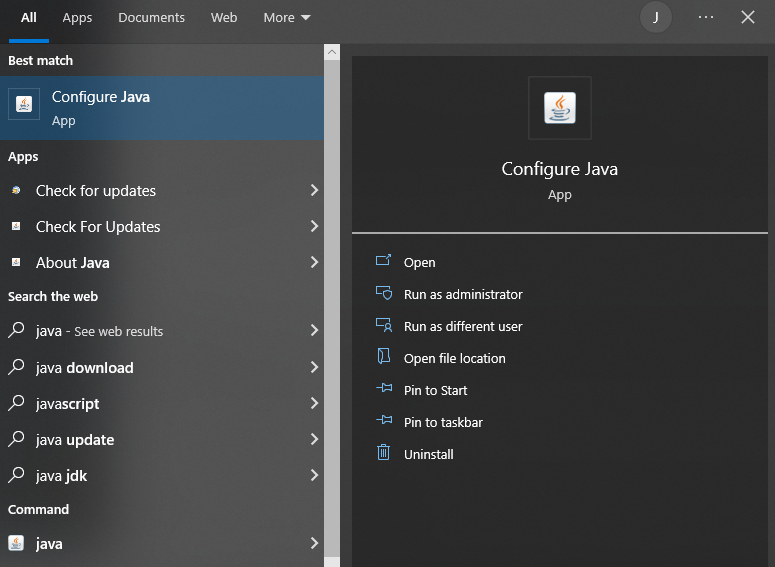Click the Open action icon
The height and width of the screenshot is (567, 775).
[x=384, y=260]
